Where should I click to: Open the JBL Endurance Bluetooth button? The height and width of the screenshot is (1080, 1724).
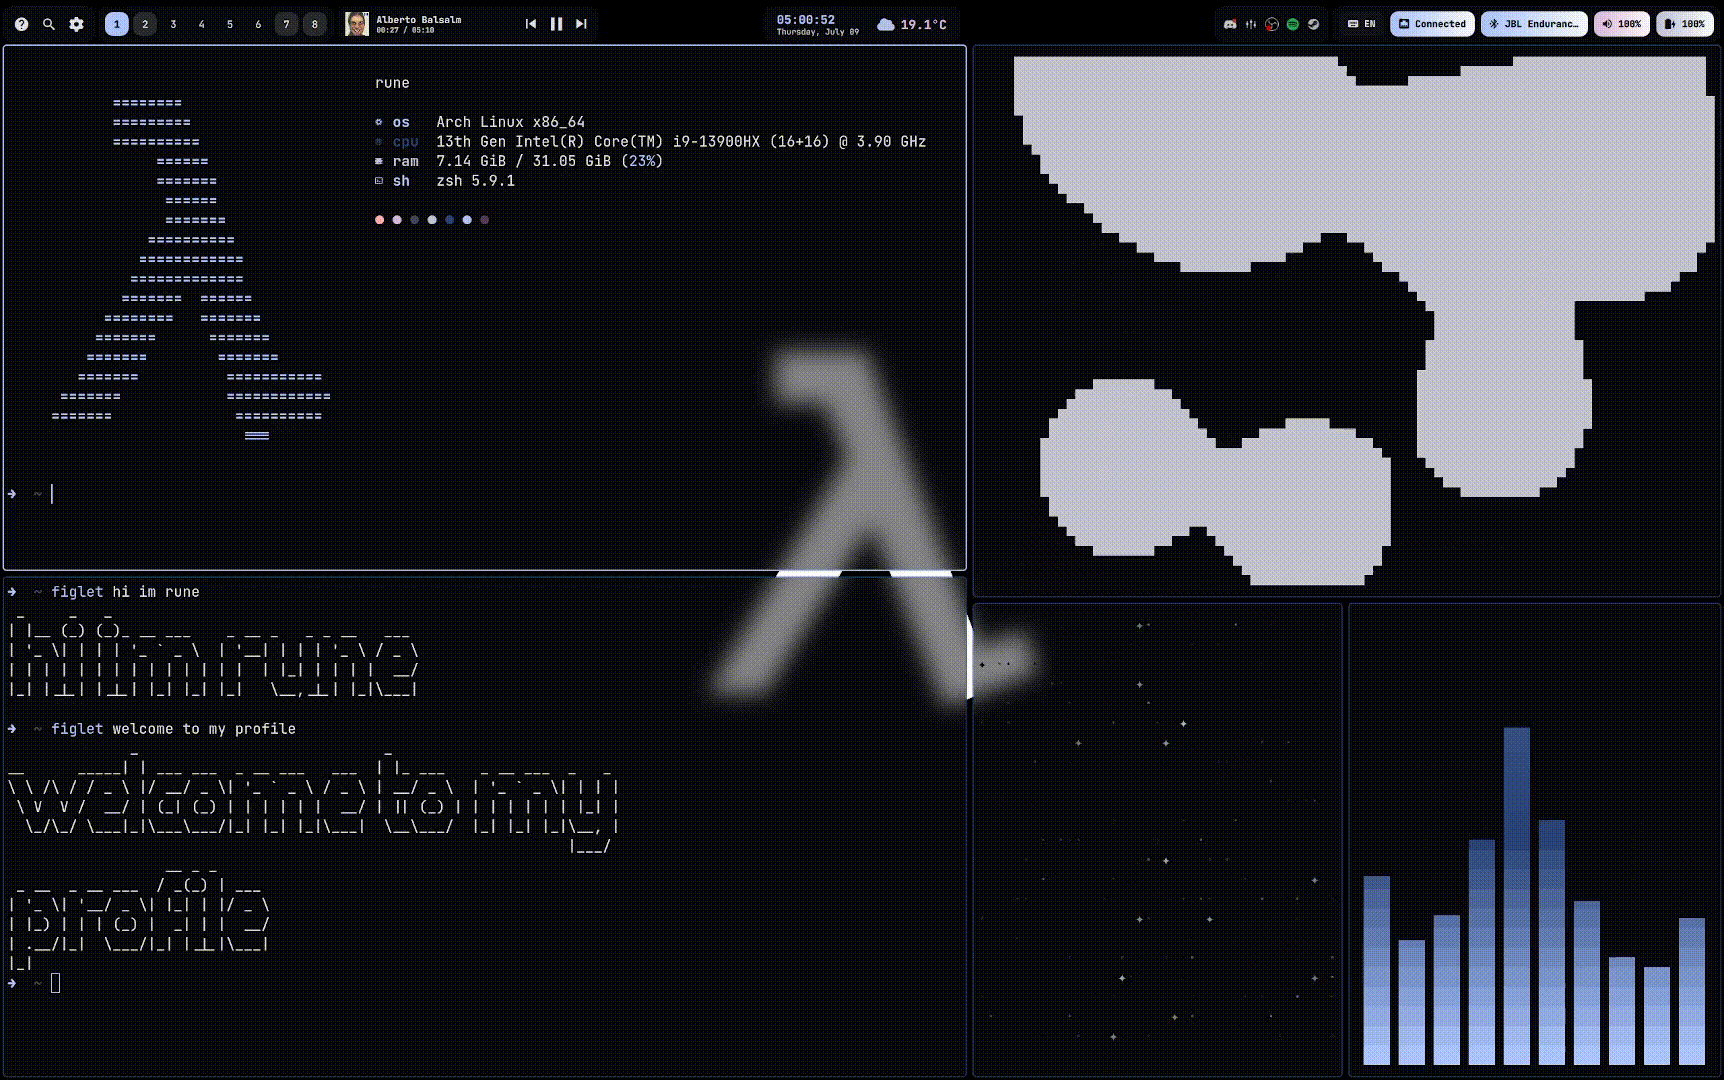1535,24
